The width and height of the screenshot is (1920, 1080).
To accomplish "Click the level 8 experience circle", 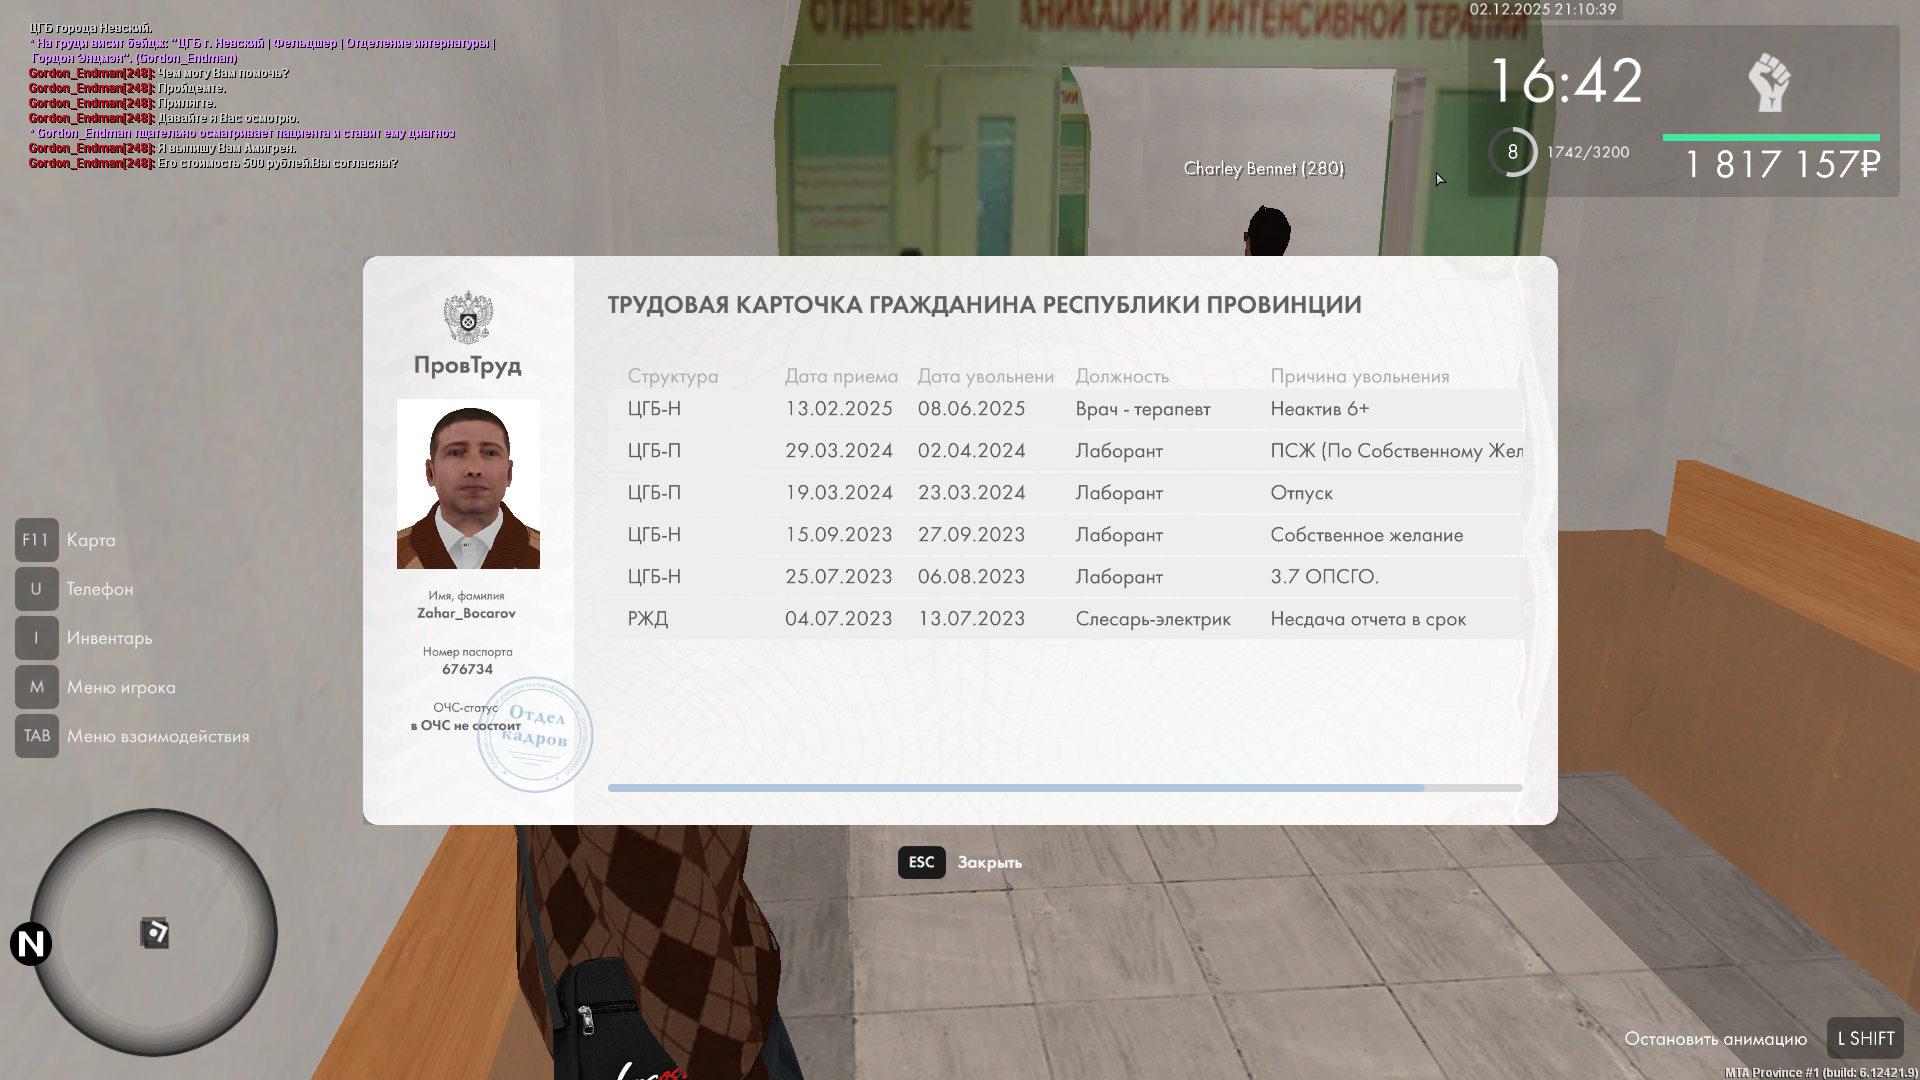I will [1512, 152].
